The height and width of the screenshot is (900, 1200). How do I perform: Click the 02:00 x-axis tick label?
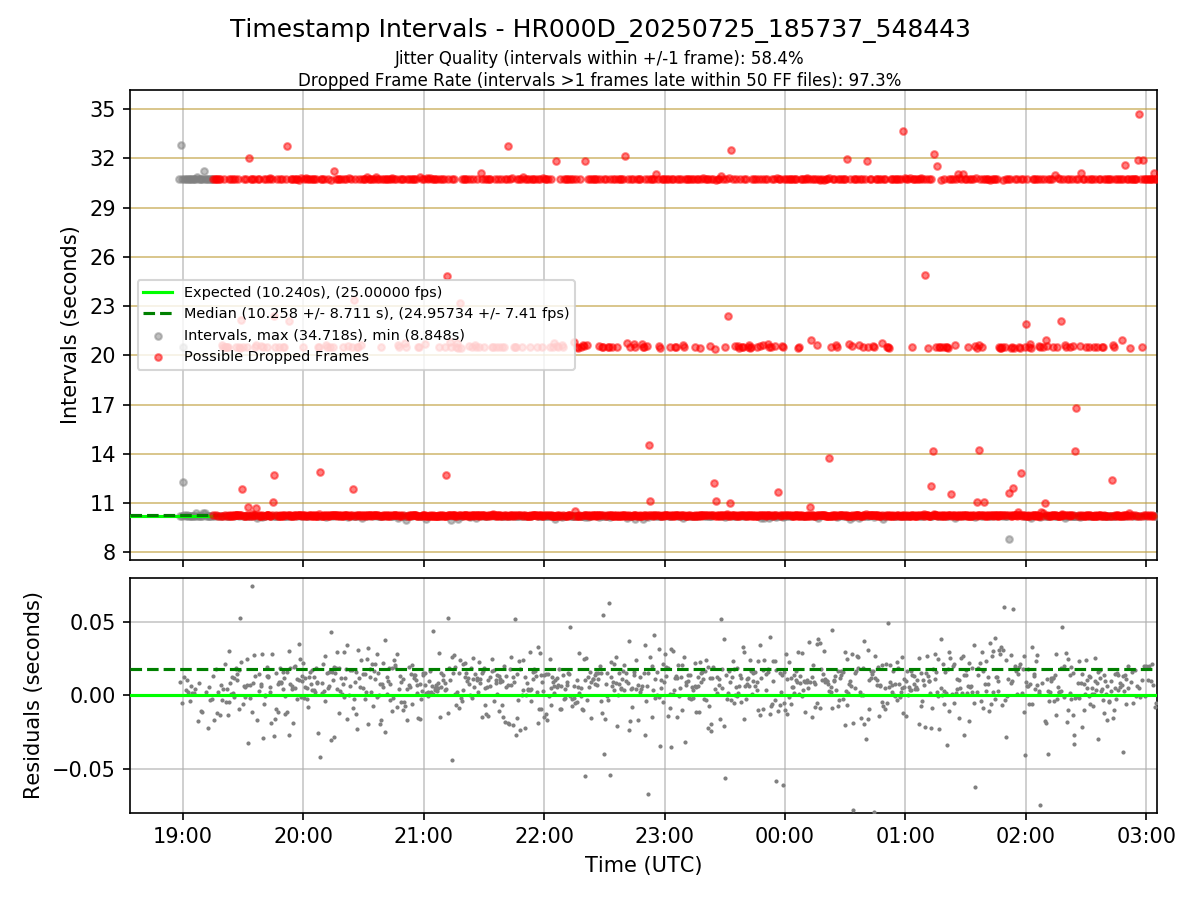coord(1026,835)
